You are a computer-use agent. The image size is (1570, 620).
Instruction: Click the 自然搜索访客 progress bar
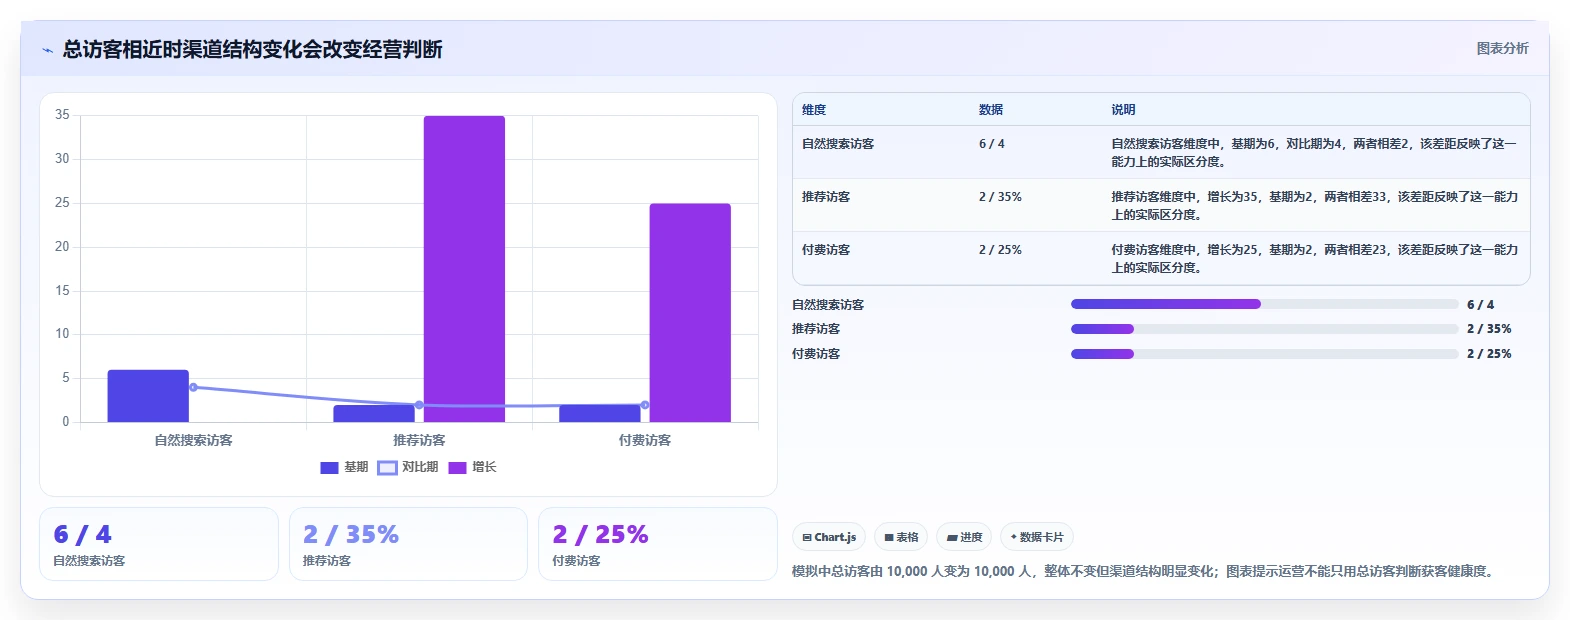pyautogui.click(x=1264, y=304)
